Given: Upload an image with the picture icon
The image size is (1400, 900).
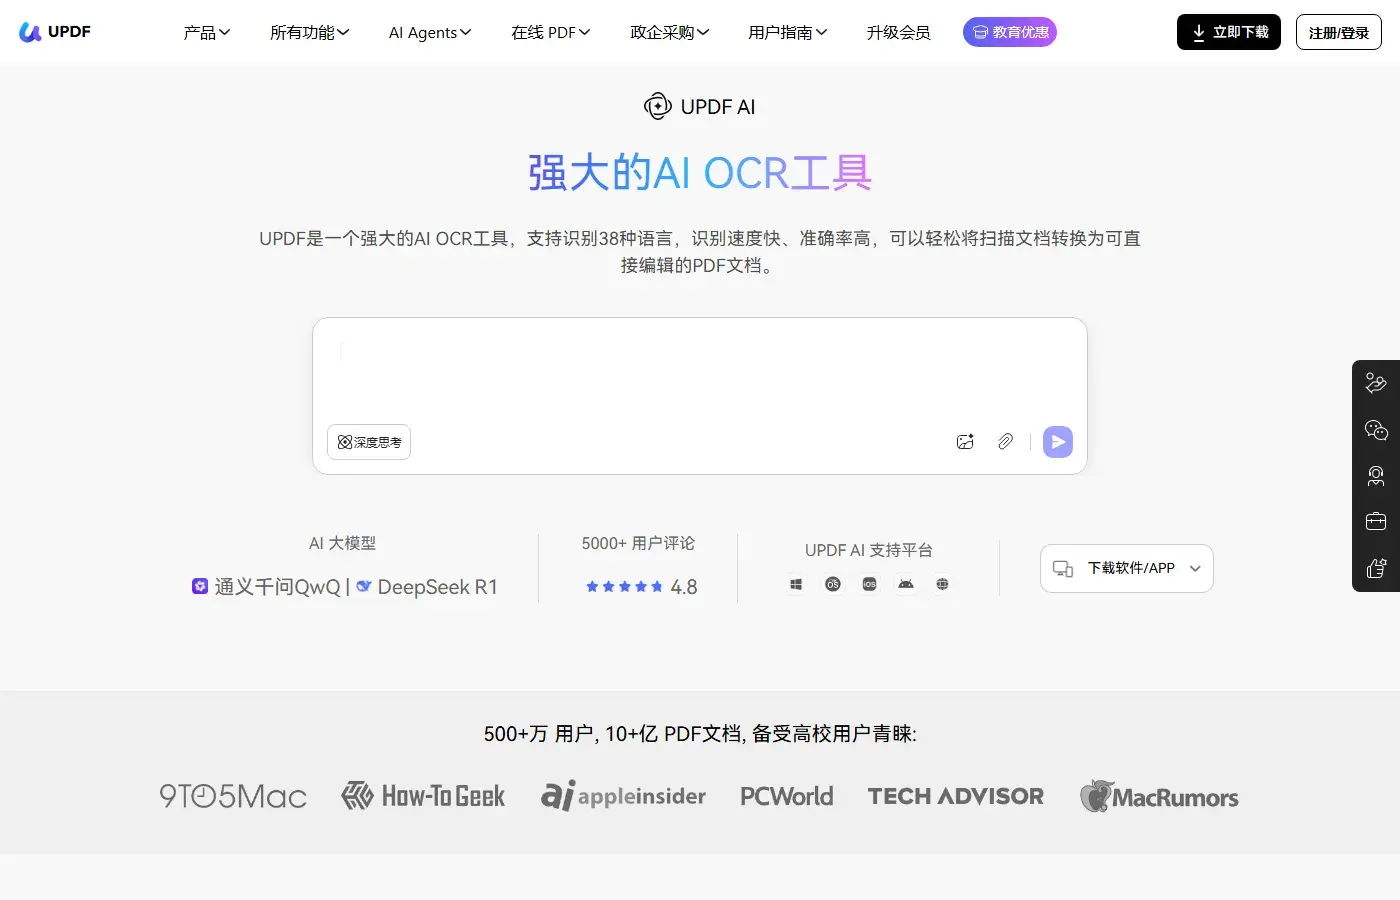Looking at the screenshot, I should pos(965,442).
